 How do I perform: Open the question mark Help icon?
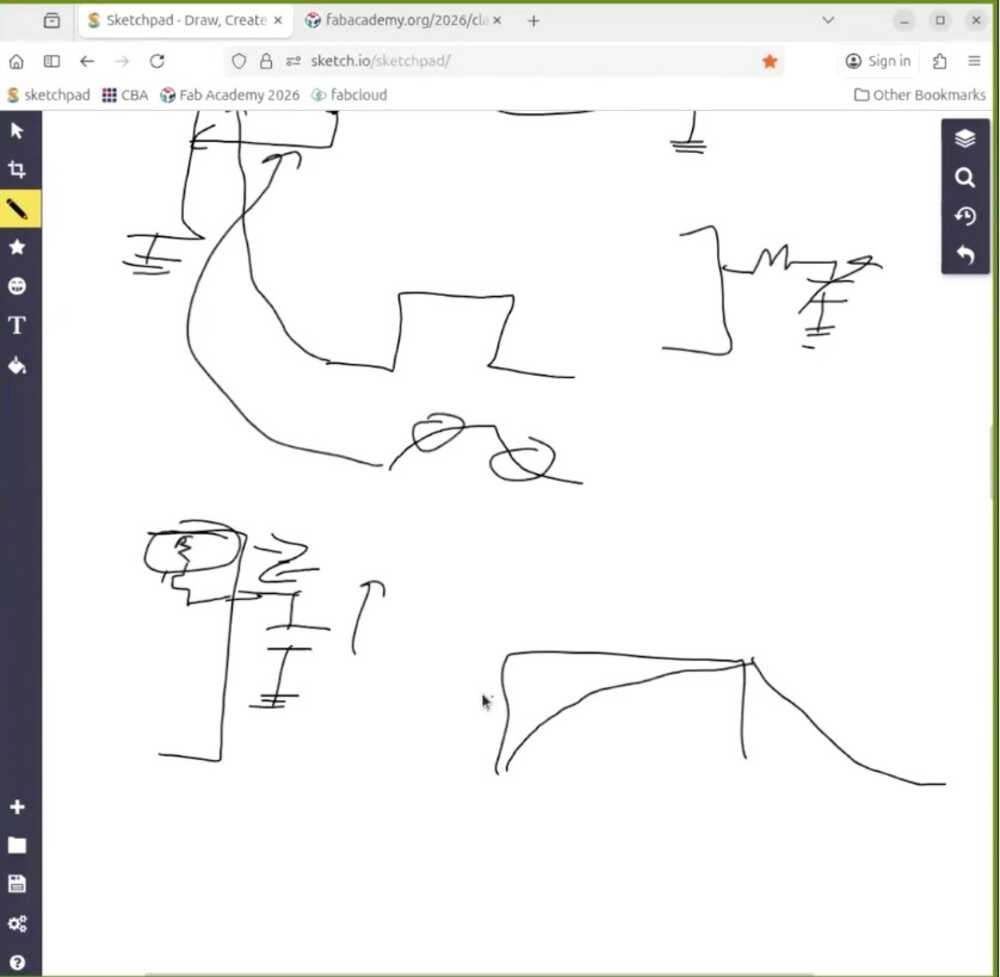(x=17, y=962)
